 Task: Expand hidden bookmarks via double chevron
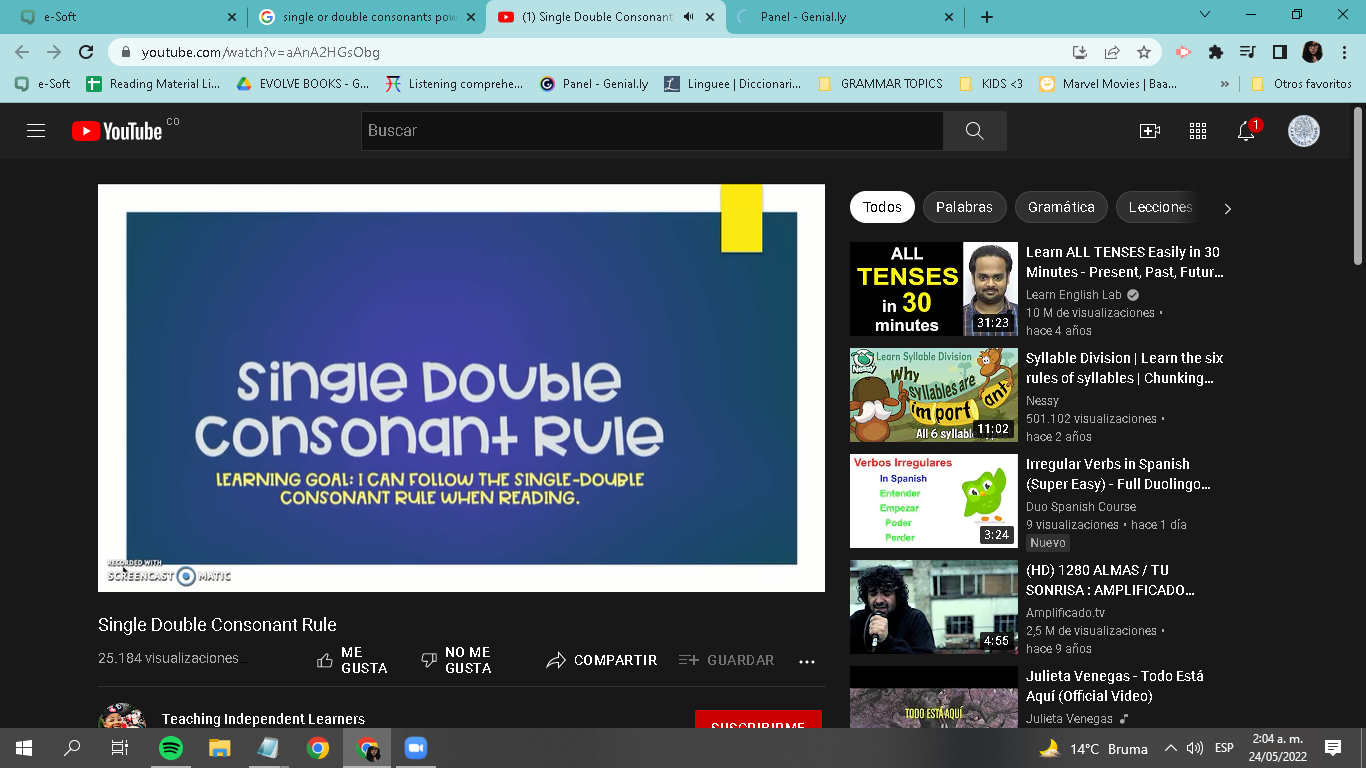(1224, 84)
